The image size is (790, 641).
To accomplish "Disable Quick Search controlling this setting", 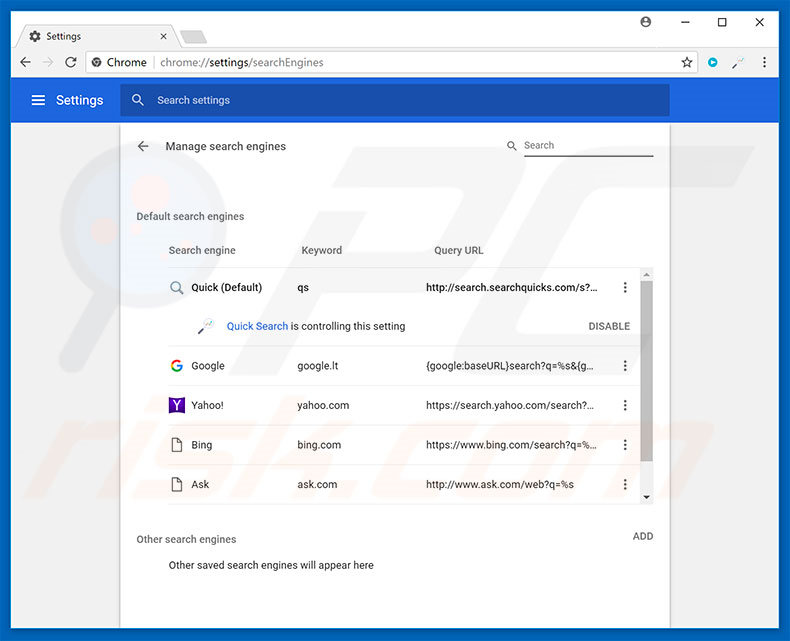I will (609, 327).
